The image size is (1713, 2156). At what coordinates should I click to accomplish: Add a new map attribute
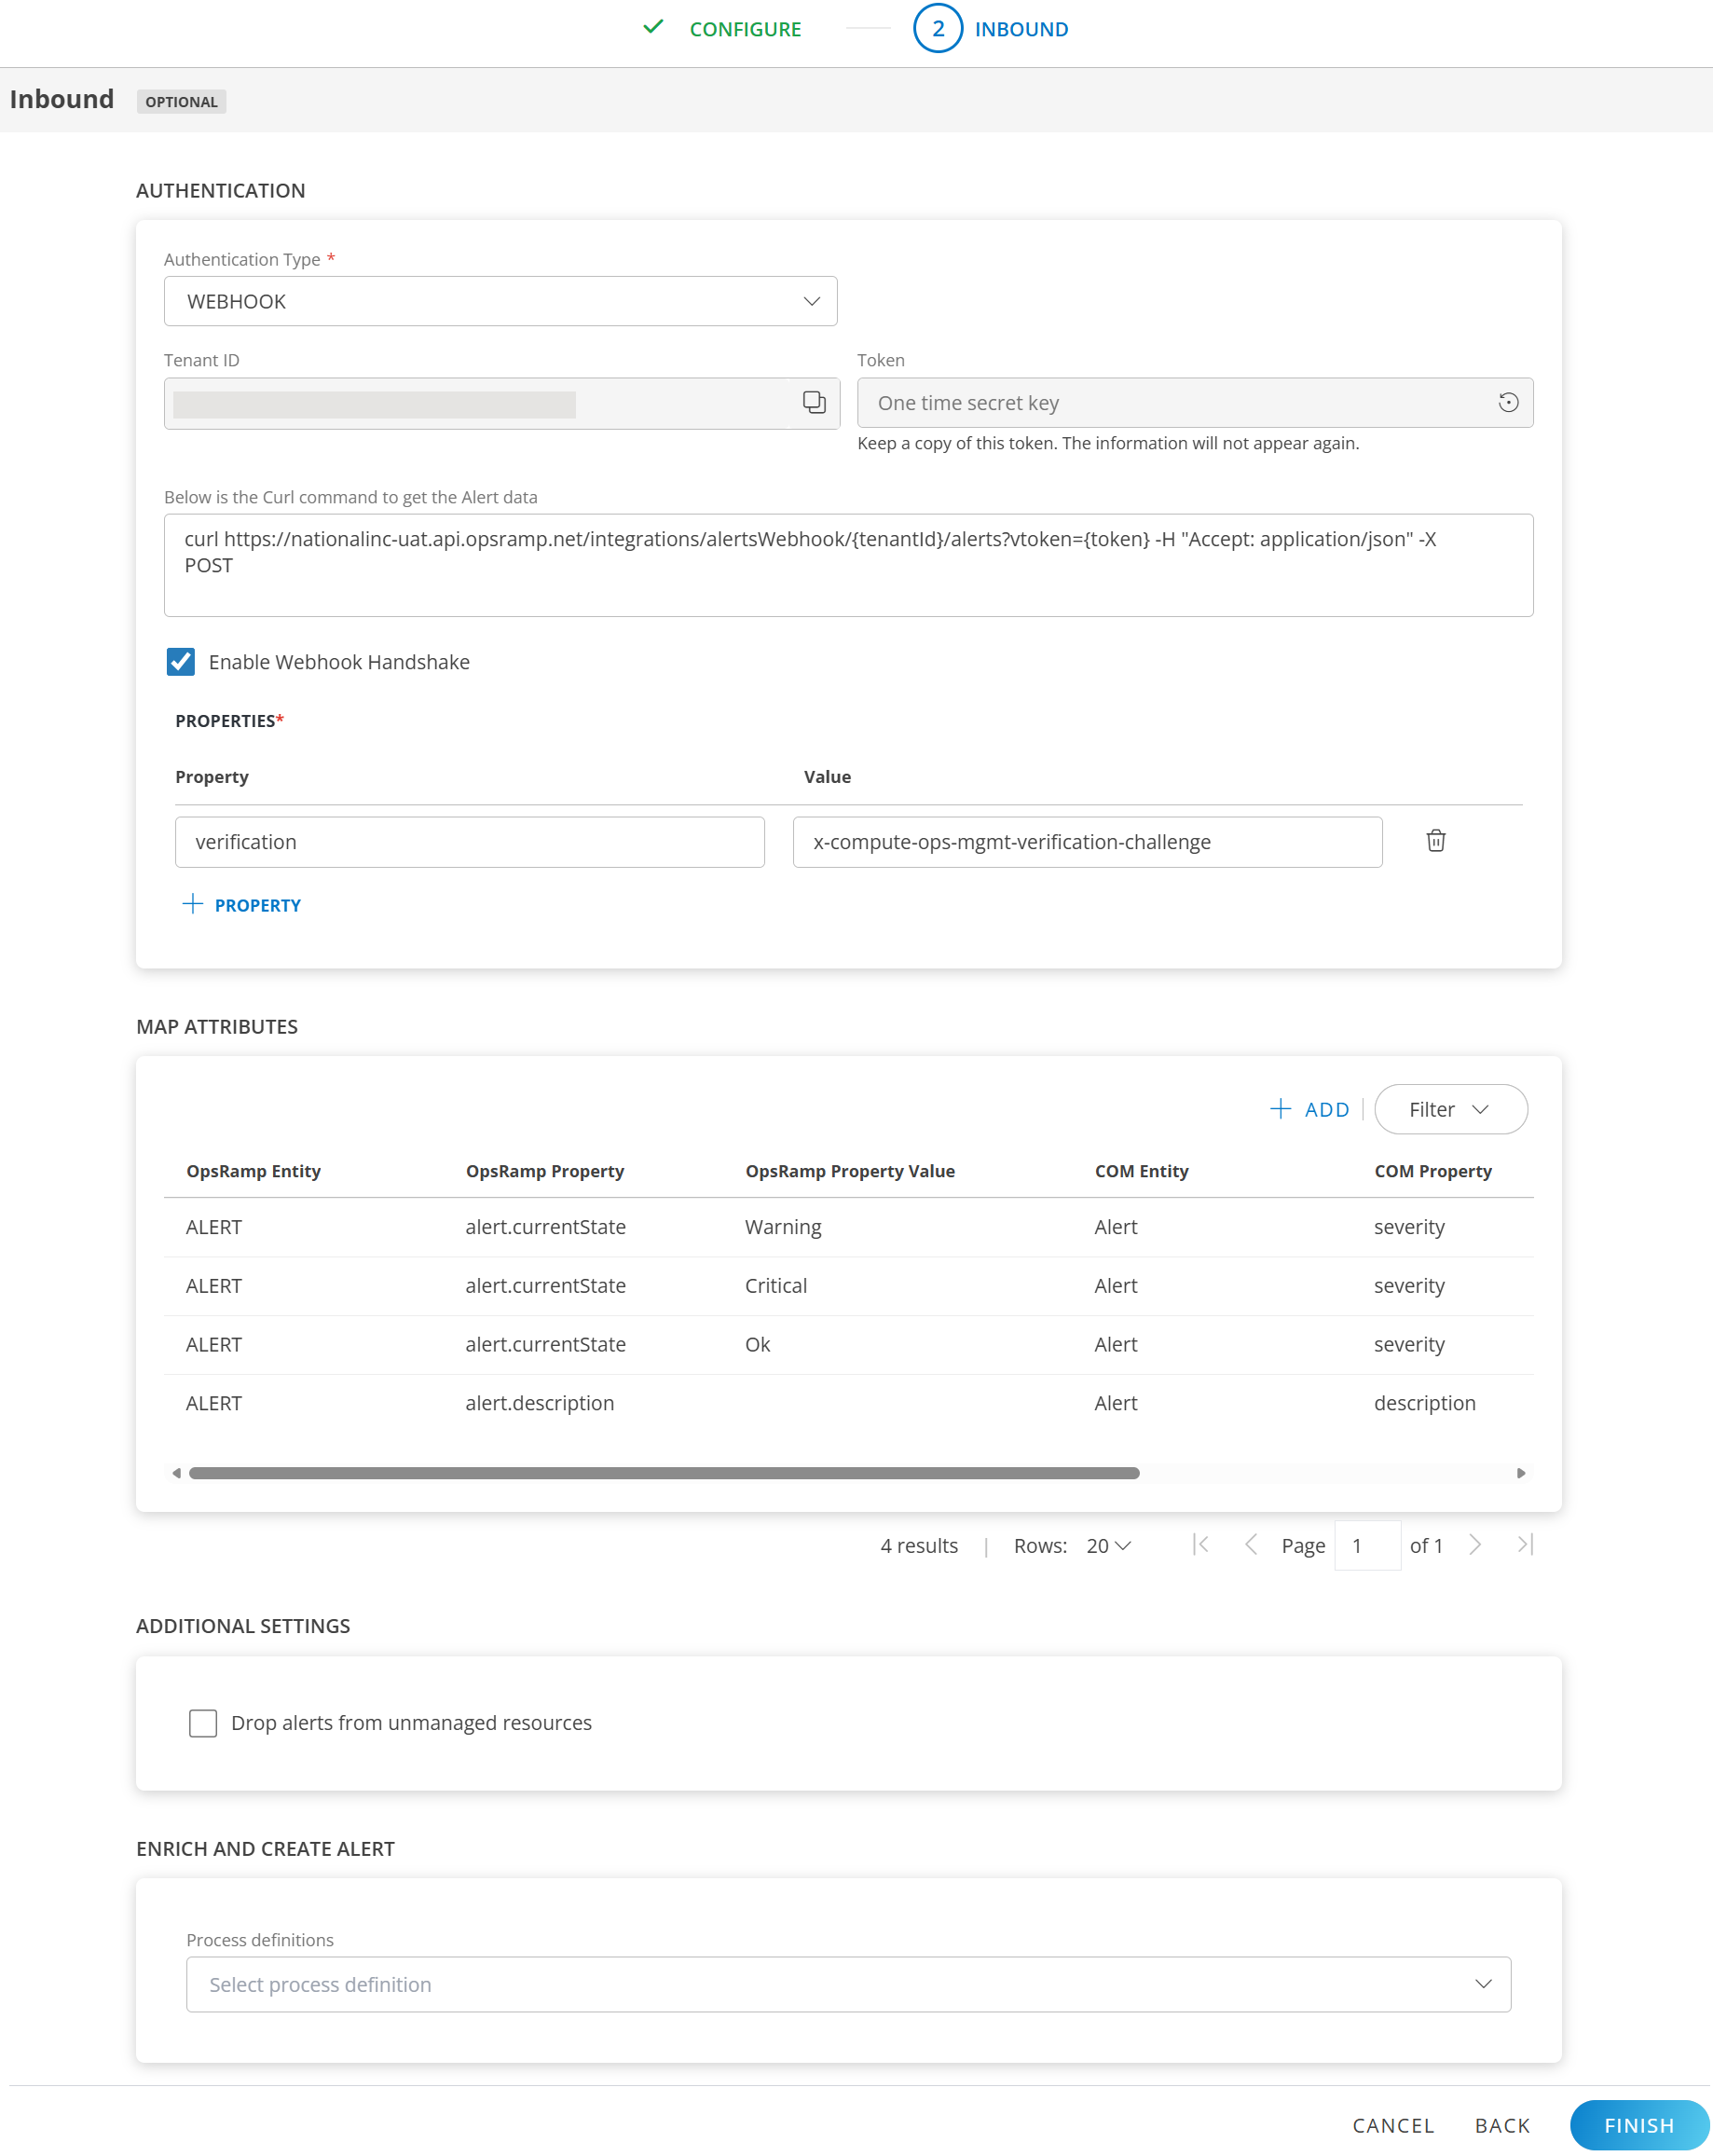1310,1109
